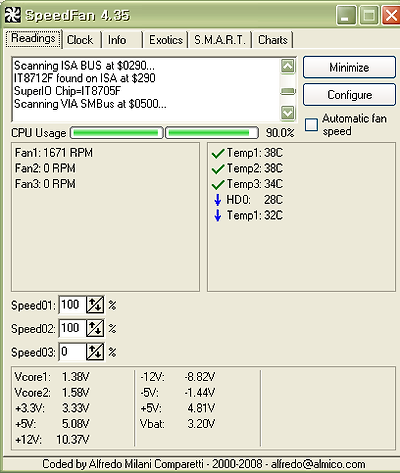Click the log scrollbar thumb
400x473 pixels.
[288, 91]
